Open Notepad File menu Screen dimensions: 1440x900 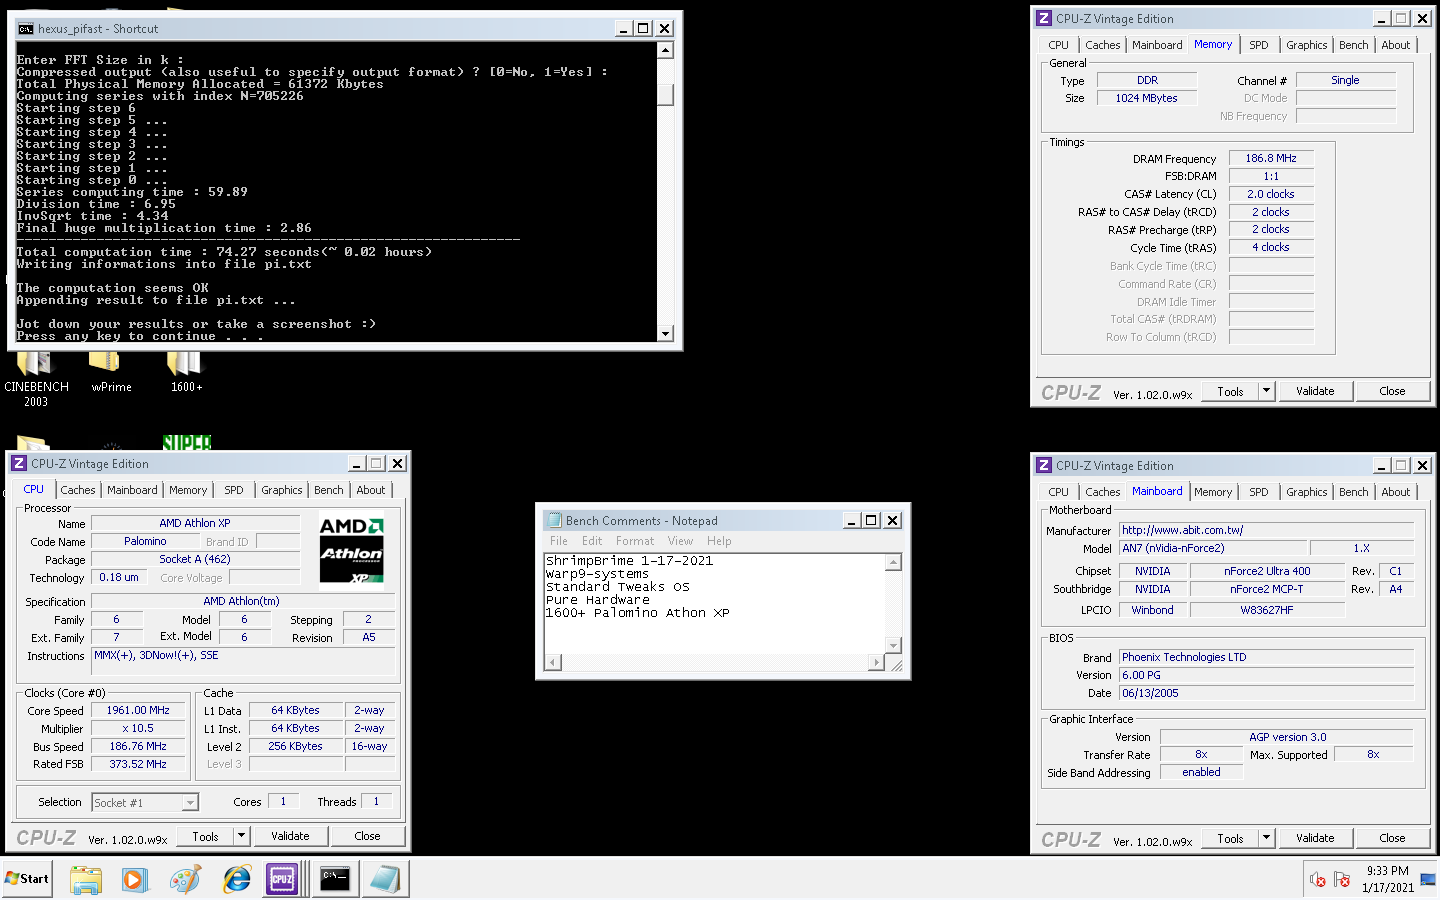pyautogui.click(x=559, y=541)
